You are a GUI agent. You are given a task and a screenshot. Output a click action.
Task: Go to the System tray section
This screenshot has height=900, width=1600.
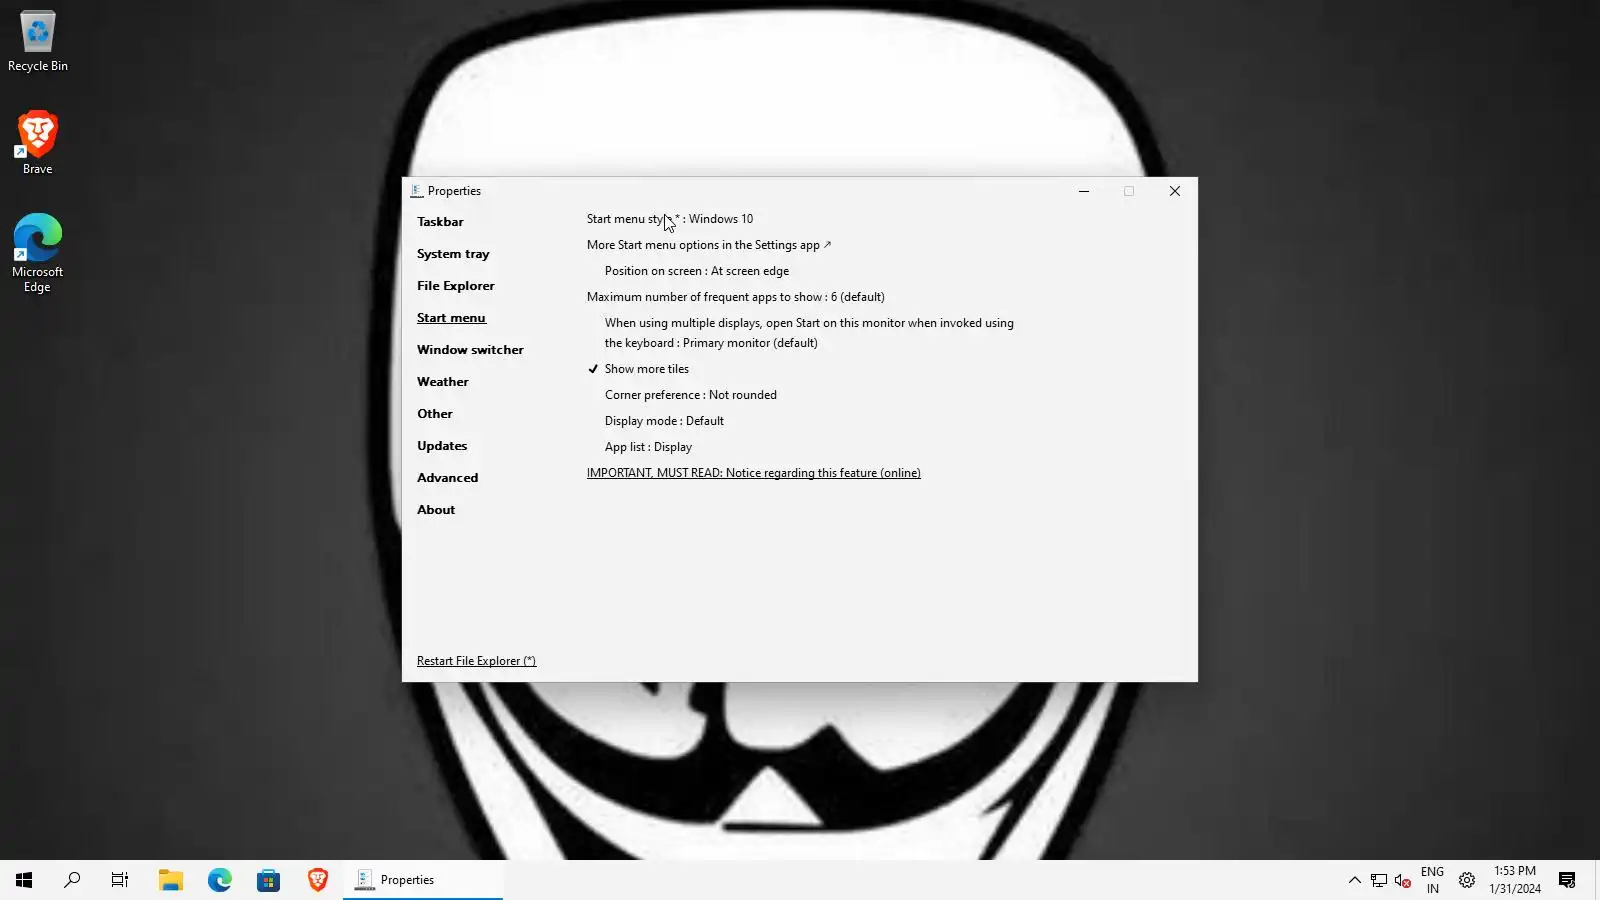(453, 254)
